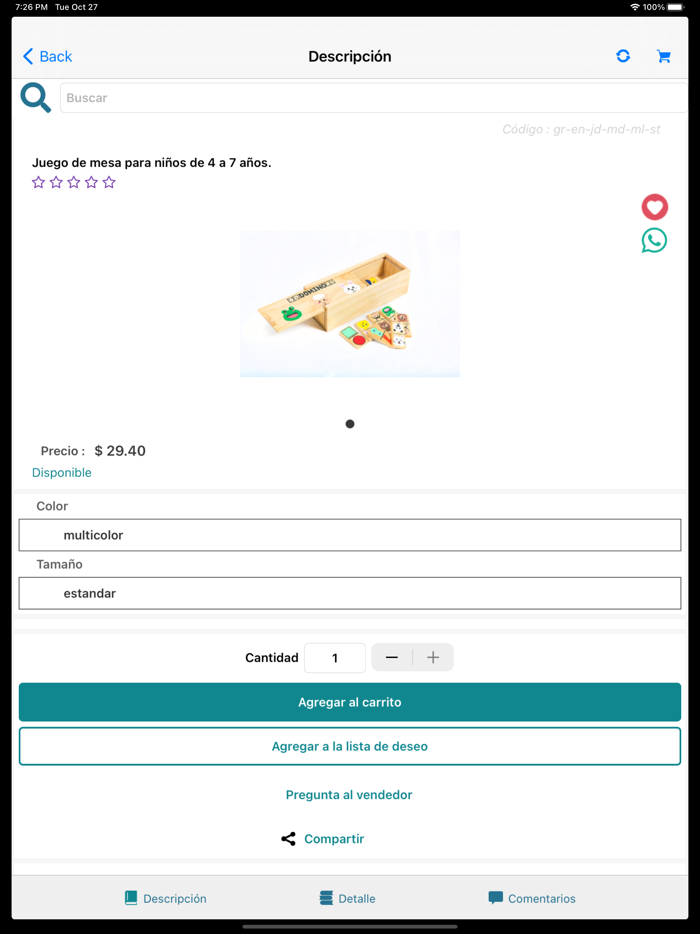
Task: Open the Pregunta al vendedor link
Action: click(x=349, y=795)
